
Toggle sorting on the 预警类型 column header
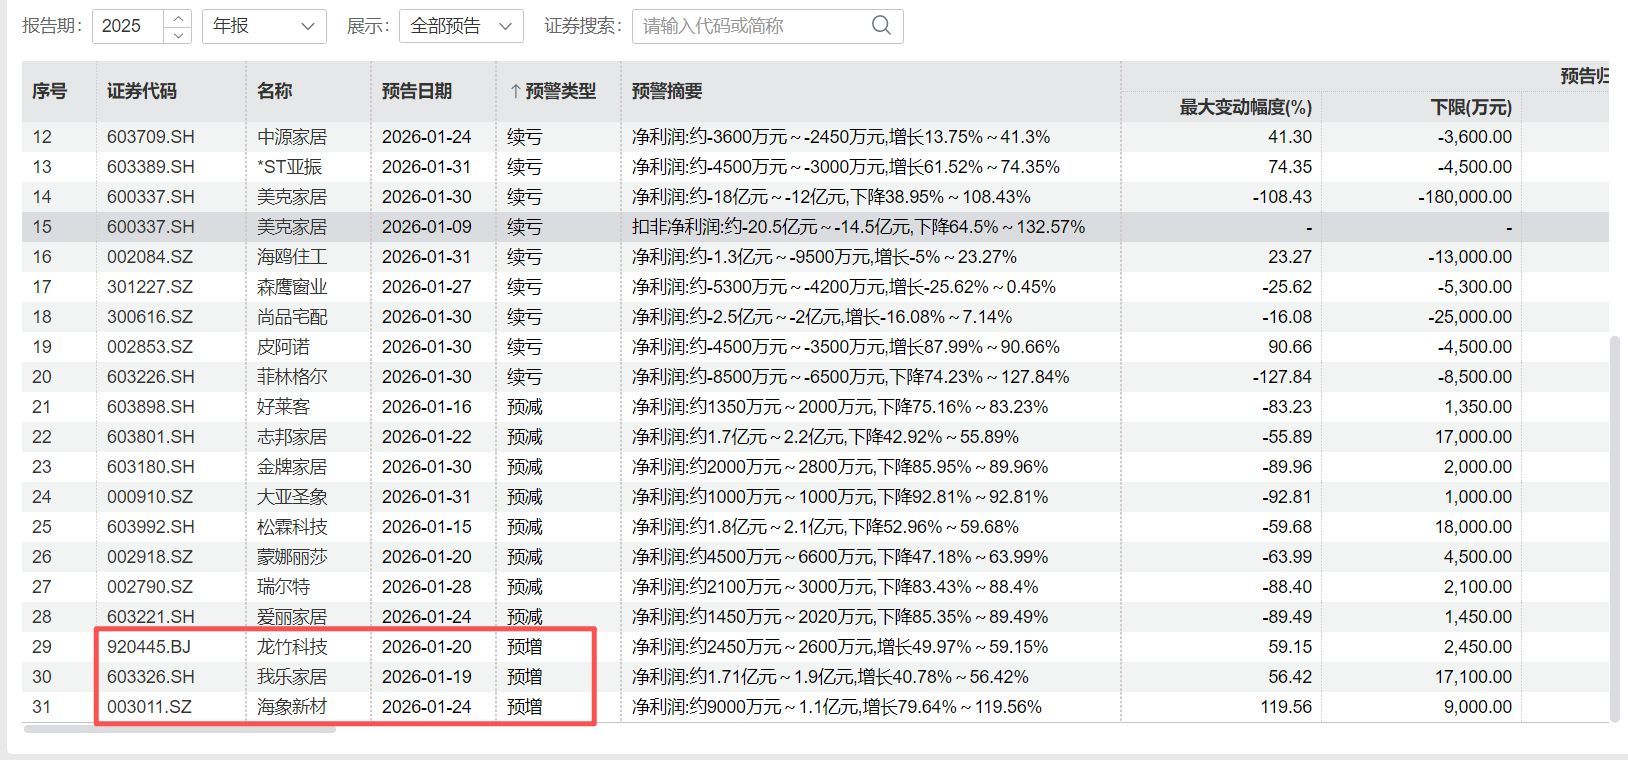coord(552,91)
